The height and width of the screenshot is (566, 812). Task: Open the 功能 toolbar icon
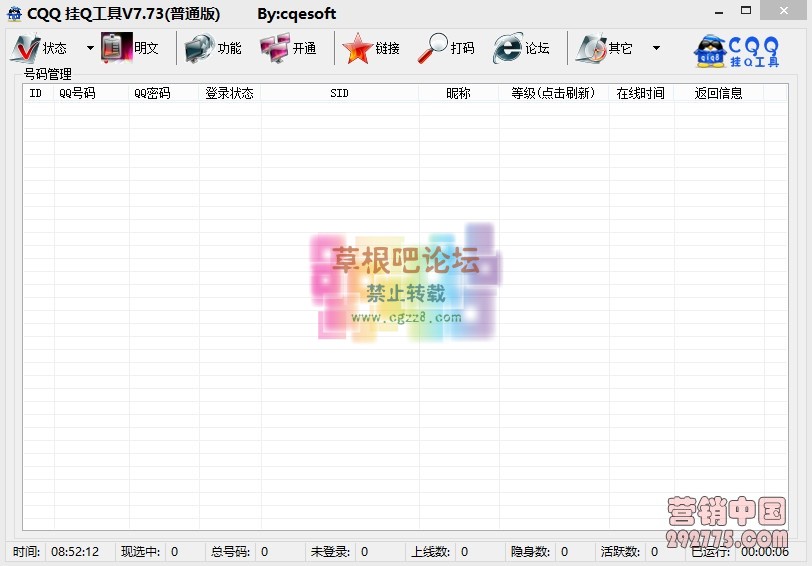(199, 48)
